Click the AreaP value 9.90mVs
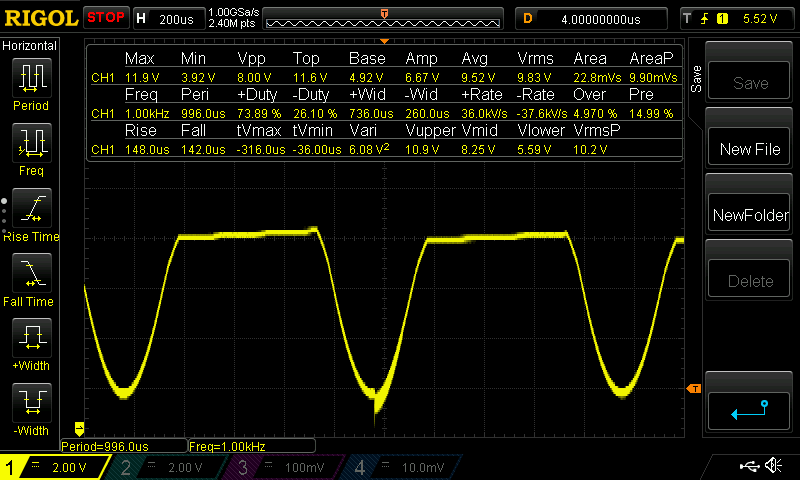Viewport: 800px width, 480px height. click(654, 78)
